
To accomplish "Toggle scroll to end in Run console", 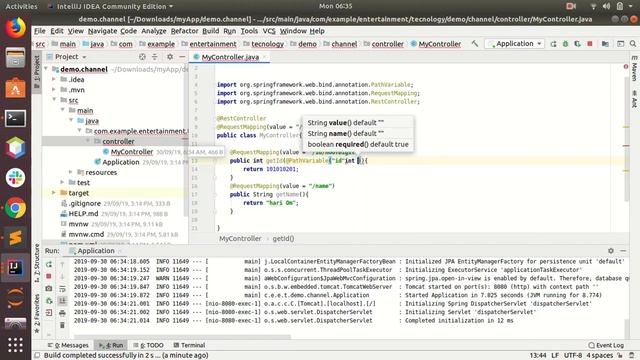I will [x=62, y=301].
